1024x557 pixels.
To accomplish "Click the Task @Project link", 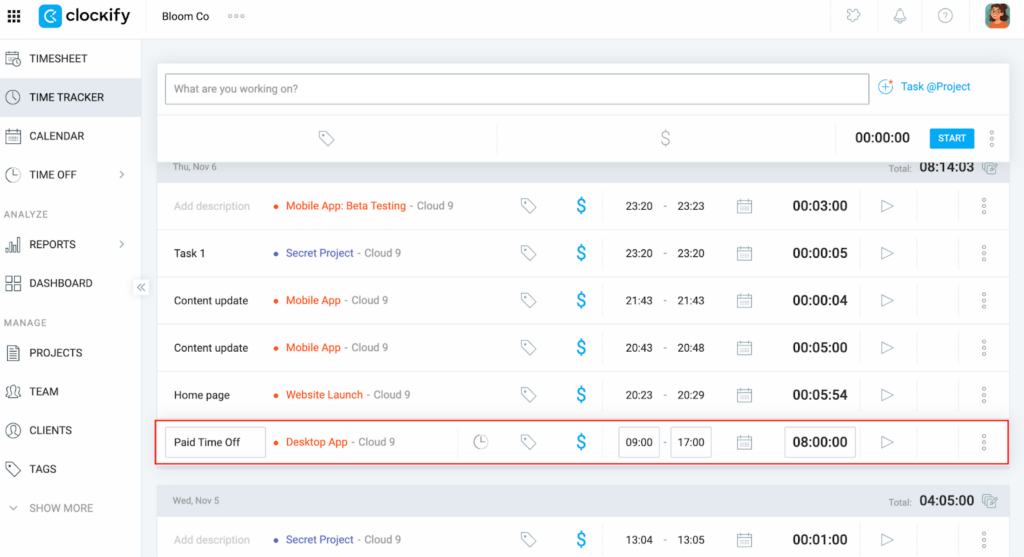I will (925, 87).
